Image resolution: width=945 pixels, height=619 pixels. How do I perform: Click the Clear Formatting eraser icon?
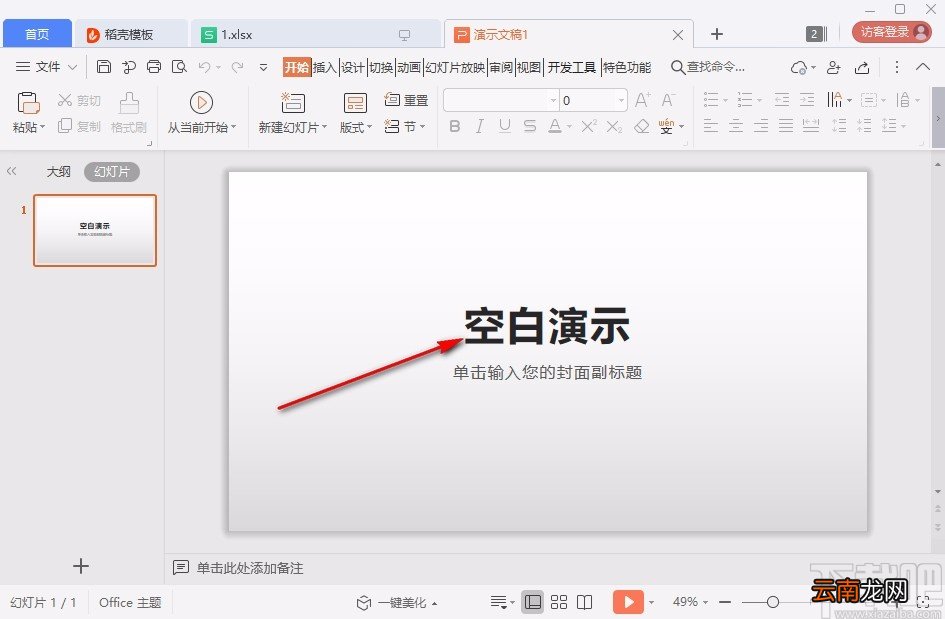[x=642, y=126]
